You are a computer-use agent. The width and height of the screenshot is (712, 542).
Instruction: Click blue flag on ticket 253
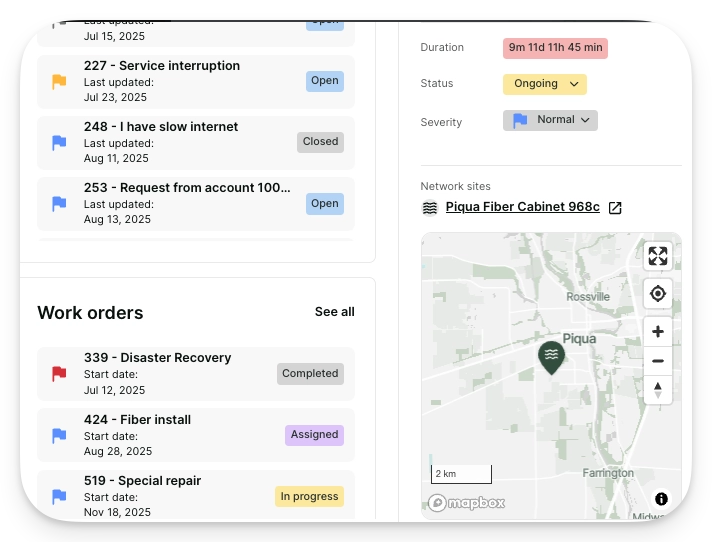coord(59,203)
